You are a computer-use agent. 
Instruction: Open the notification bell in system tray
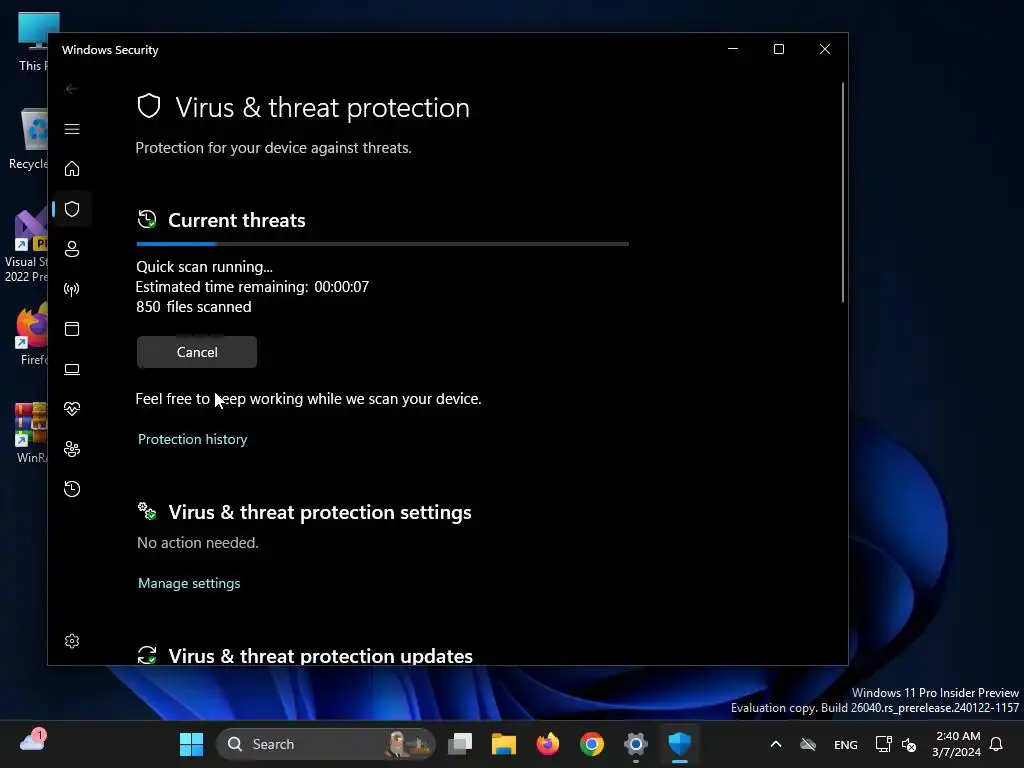tap(997, 744)
